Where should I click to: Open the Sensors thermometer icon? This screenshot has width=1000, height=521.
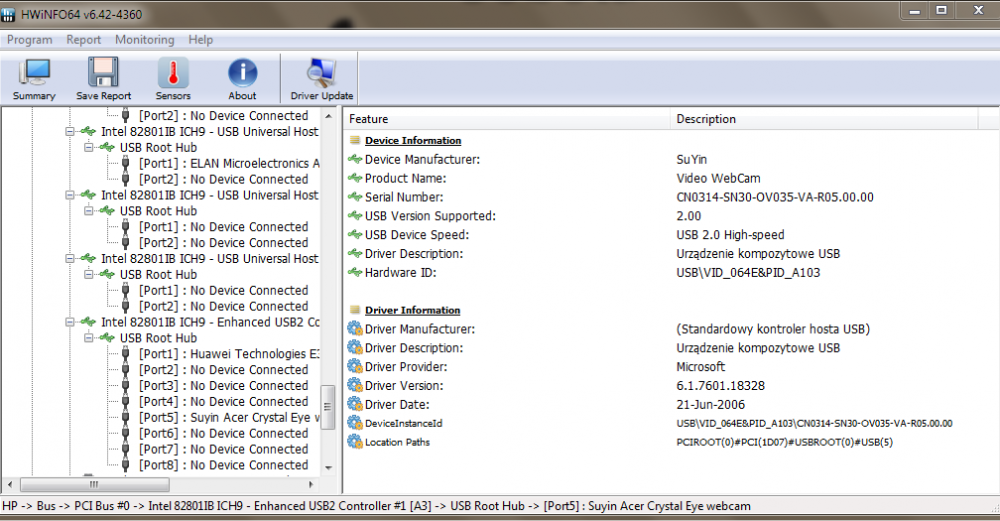pyautogui.click(x=173, y=78)
